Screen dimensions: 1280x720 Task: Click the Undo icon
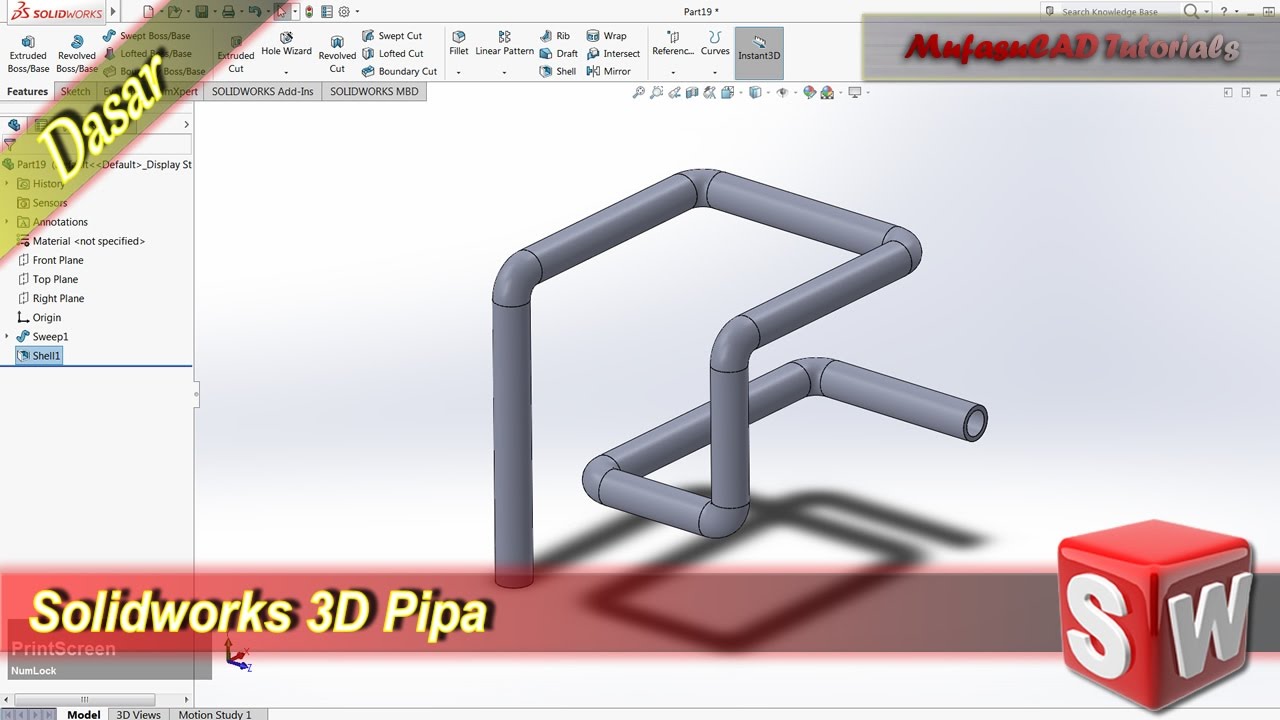pyautogui.click(x=255, y=12)
